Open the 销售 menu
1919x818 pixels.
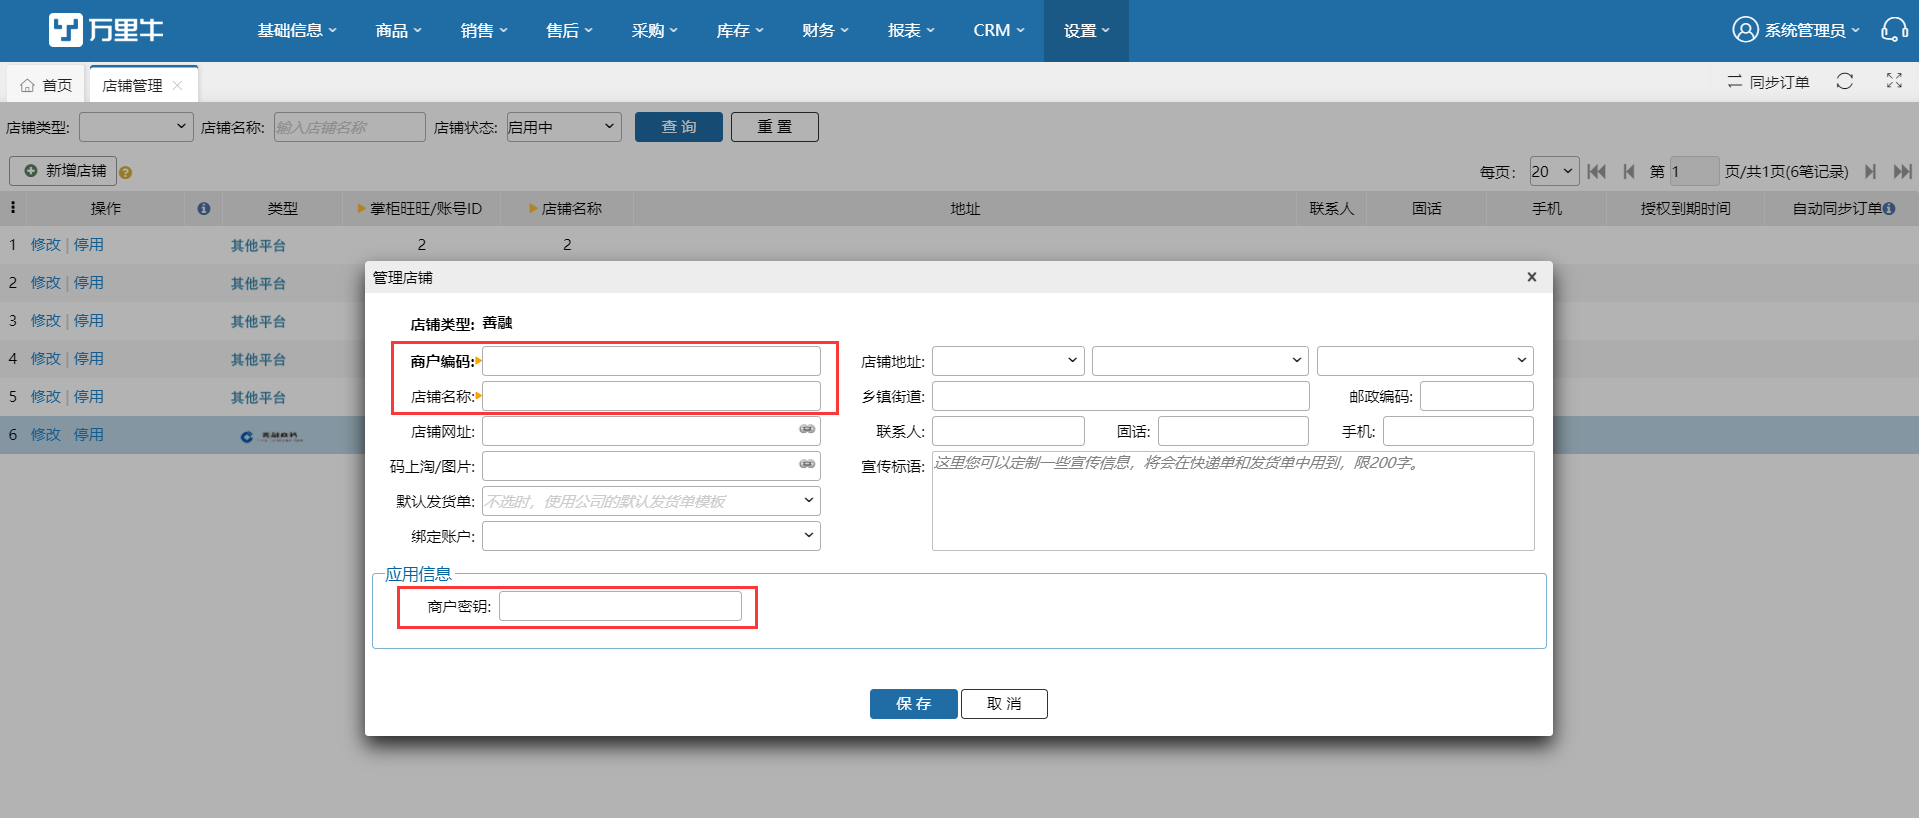tap(484, 30)
